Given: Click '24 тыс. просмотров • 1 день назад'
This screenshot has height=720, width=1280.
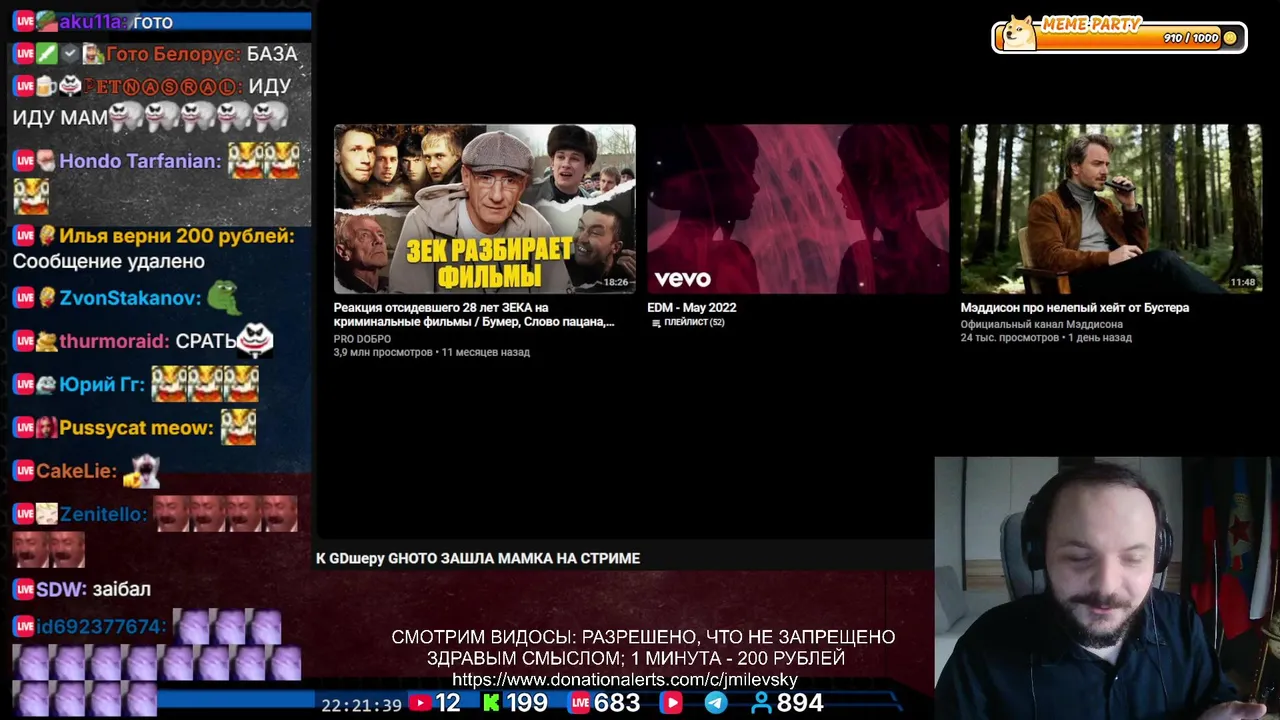Looking at the screenshot, I should [1046, 338].
